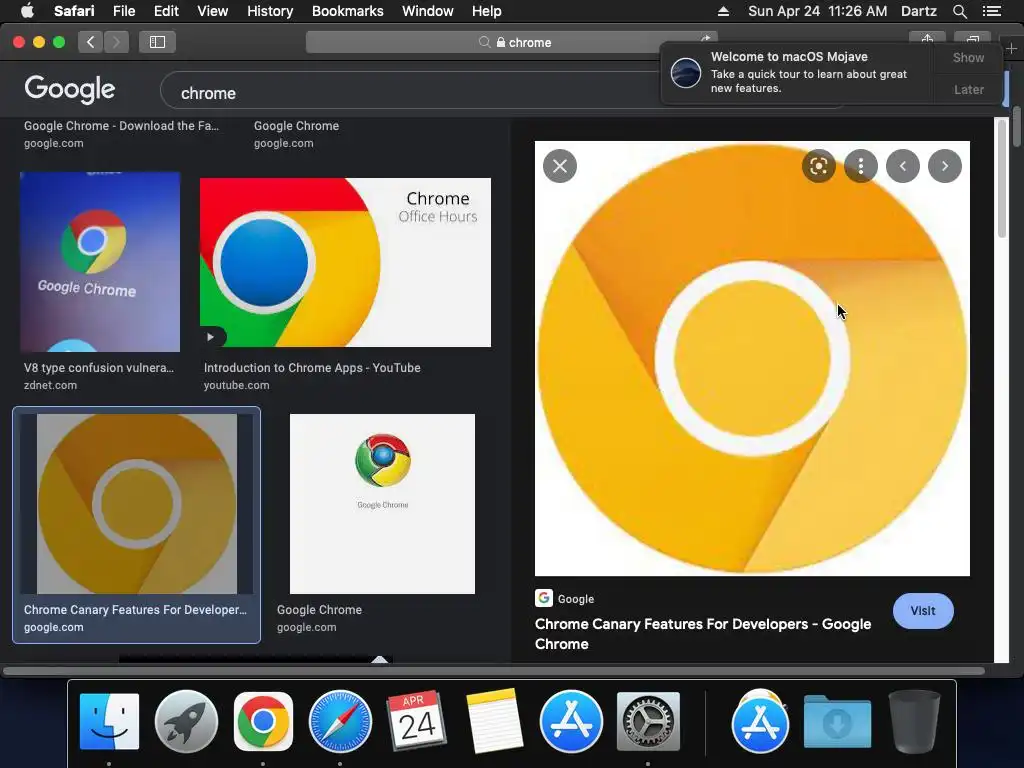Click the Apple menu logo

[x=27, y=11]
